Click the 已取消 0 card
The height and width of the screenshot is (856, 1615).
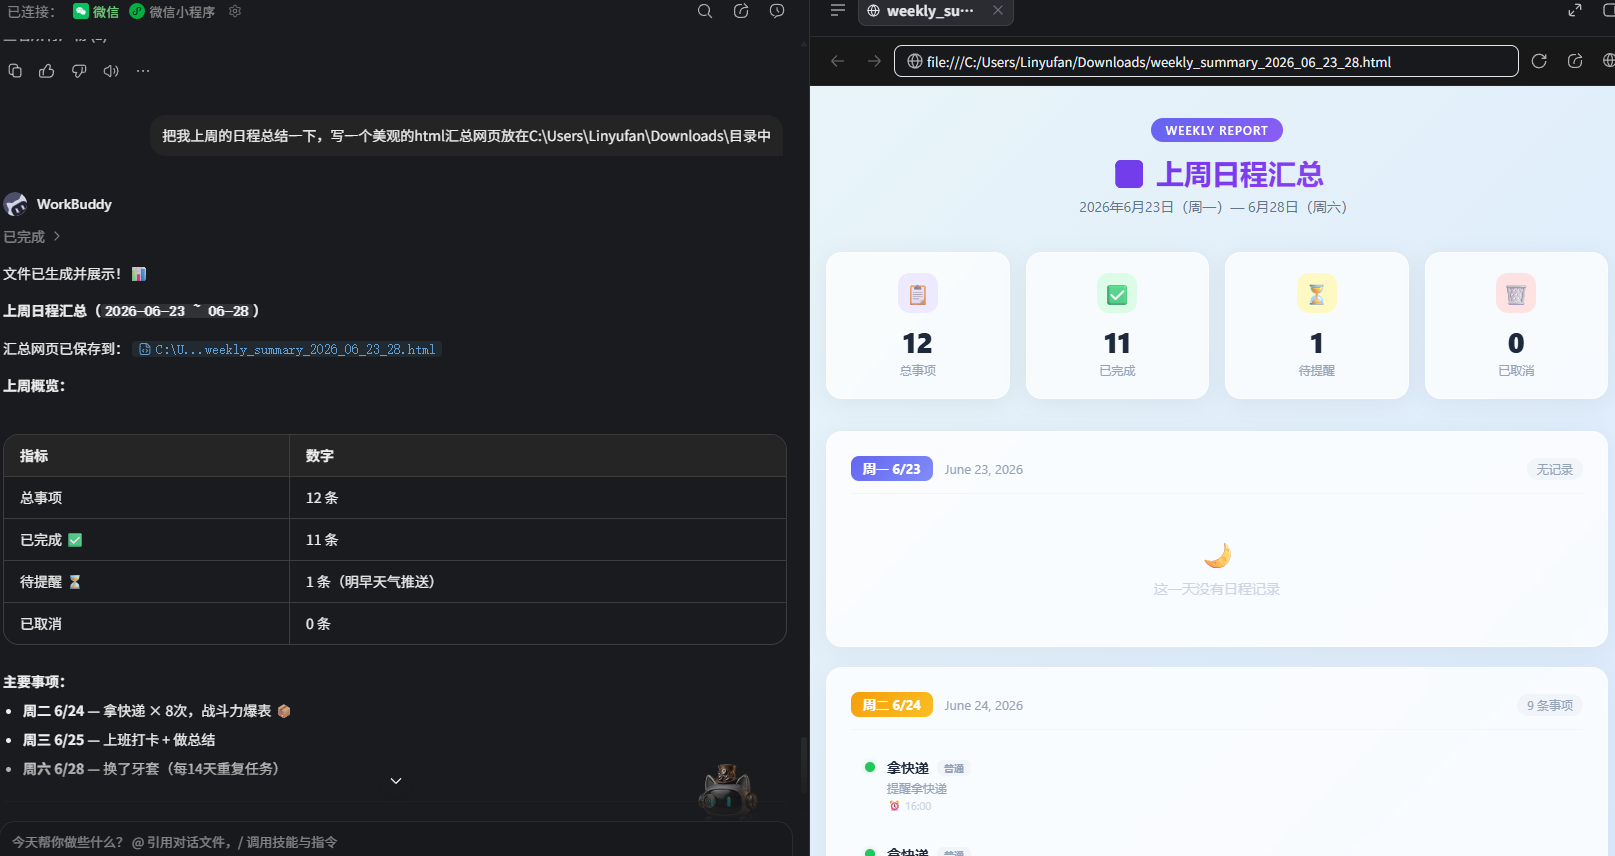[1516, 325]
